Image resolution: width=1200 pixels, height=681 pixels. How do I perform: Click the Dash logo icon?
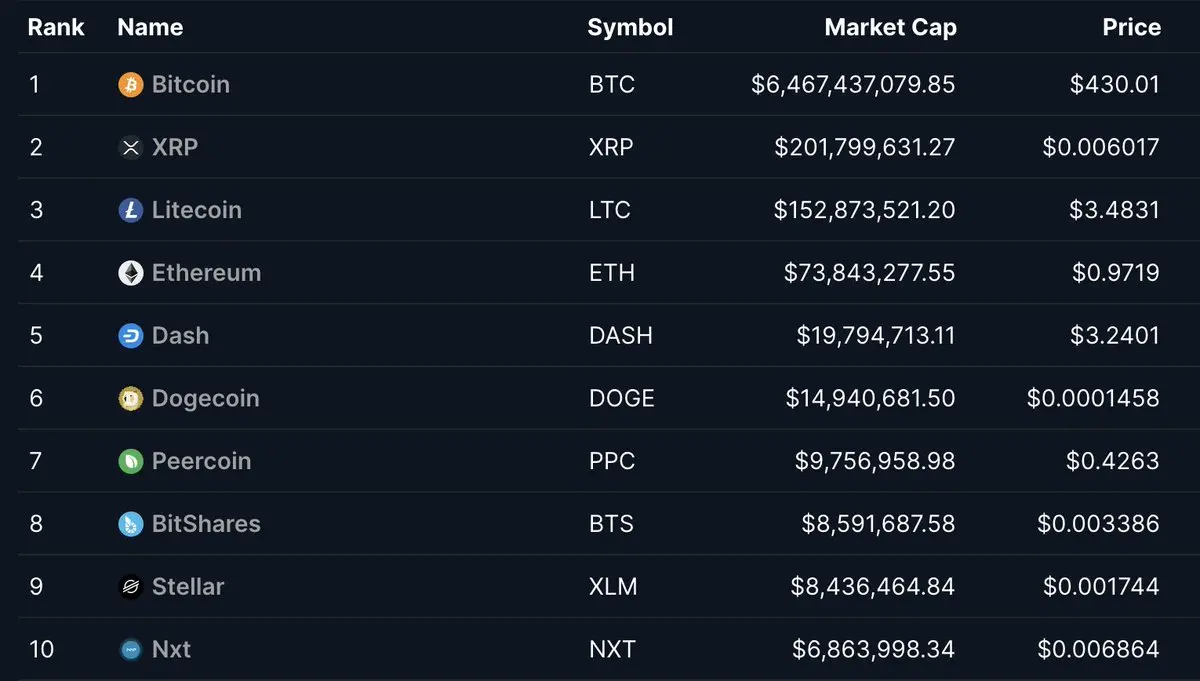click(x=131, y=336)
